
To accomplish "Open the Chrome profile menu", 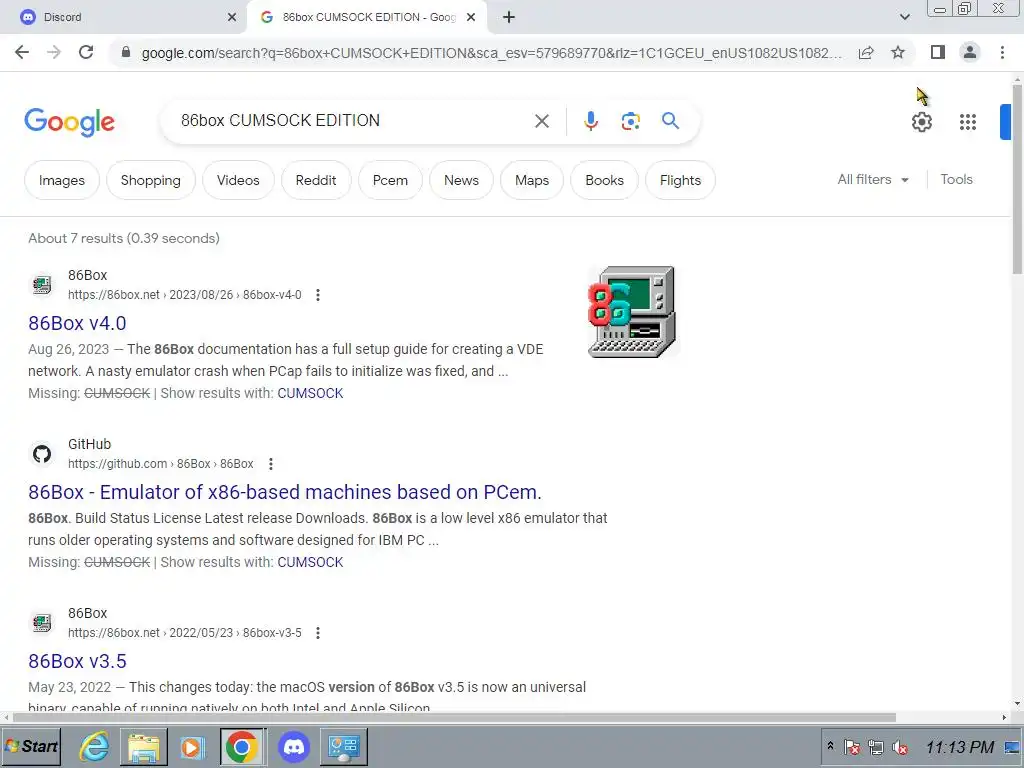I will pyautogui.click(x=970, y=52).
